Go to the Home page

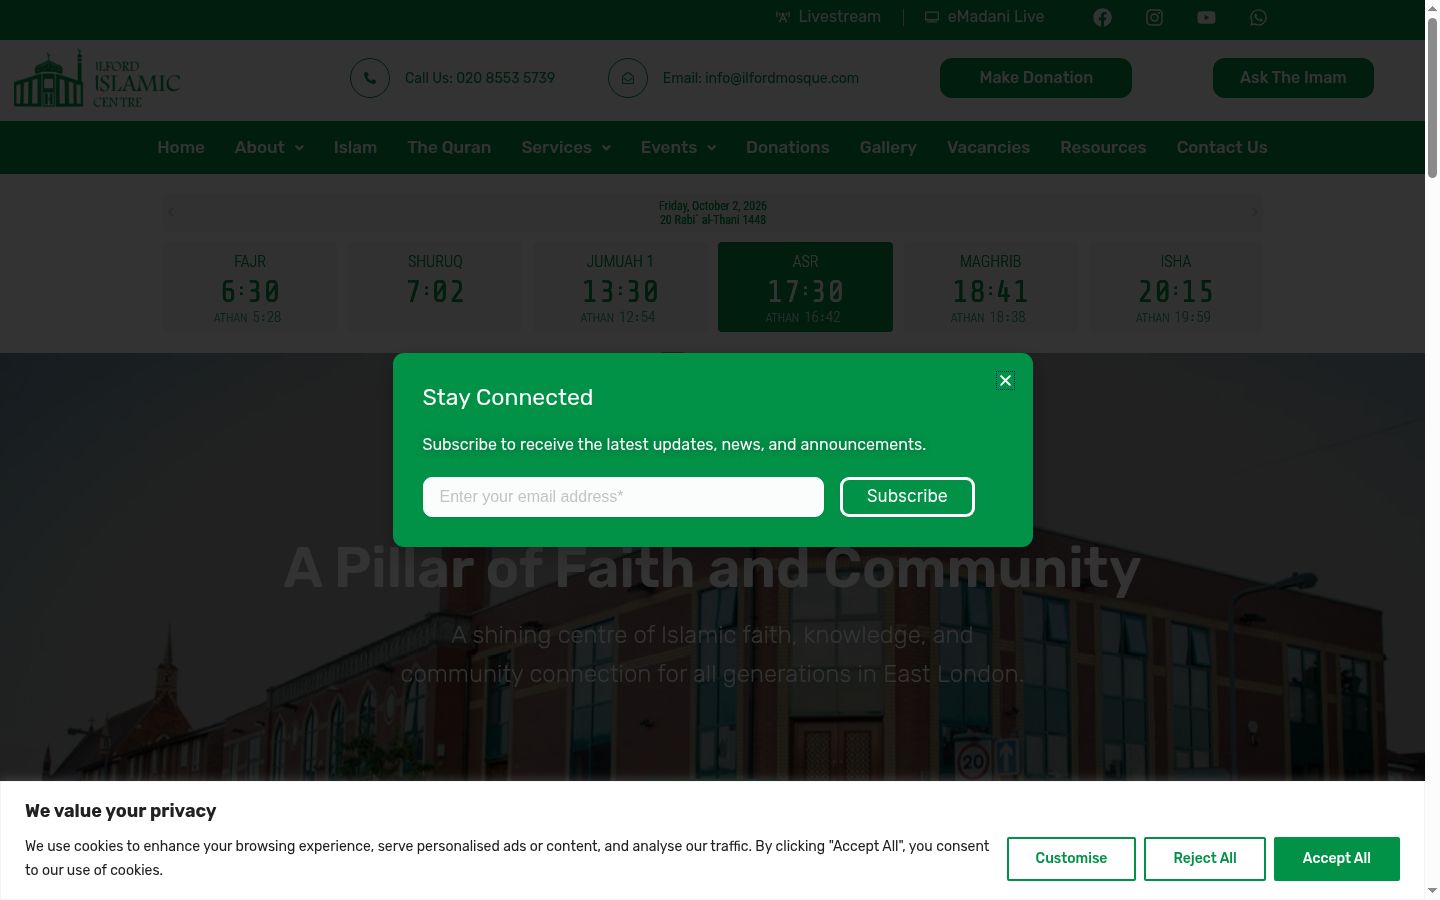pos(181,148)
